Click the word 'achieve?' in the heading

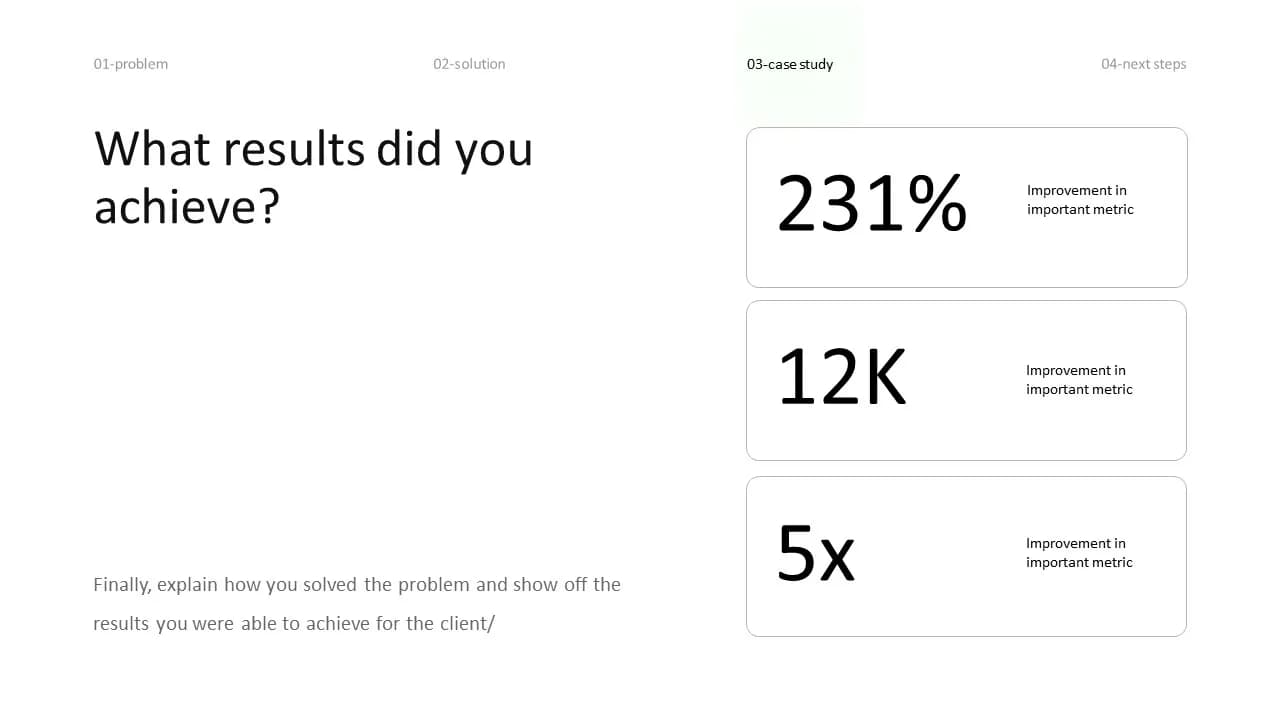(186, 208)
